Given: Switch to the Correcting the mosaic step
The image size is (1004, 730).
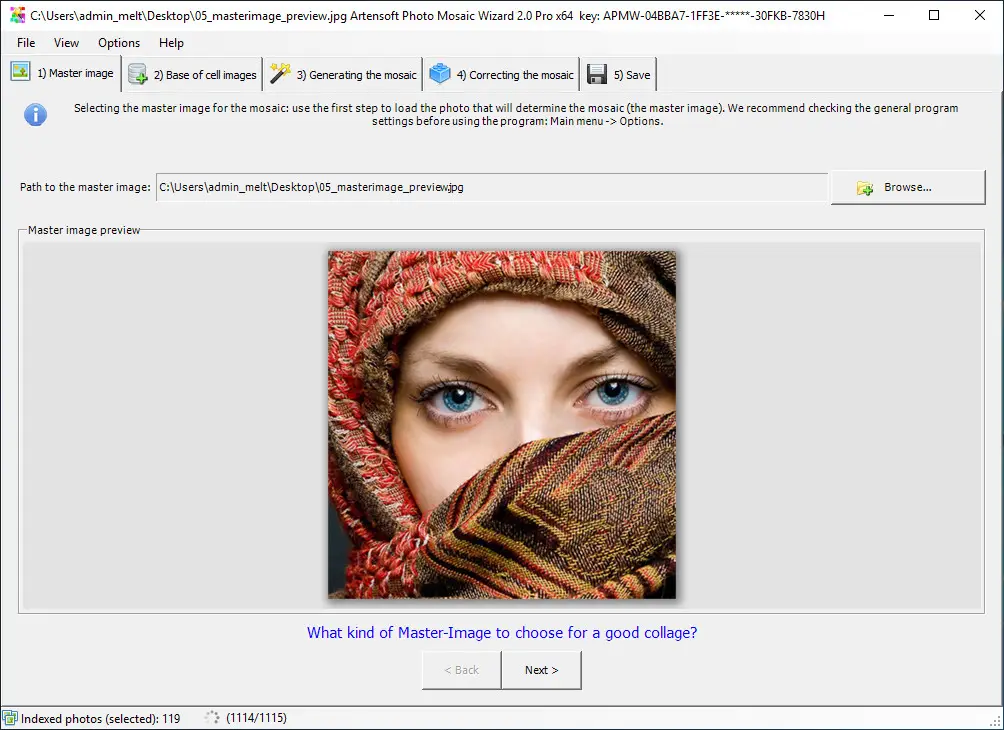Looking at the screenshot, I should [500, 73].
